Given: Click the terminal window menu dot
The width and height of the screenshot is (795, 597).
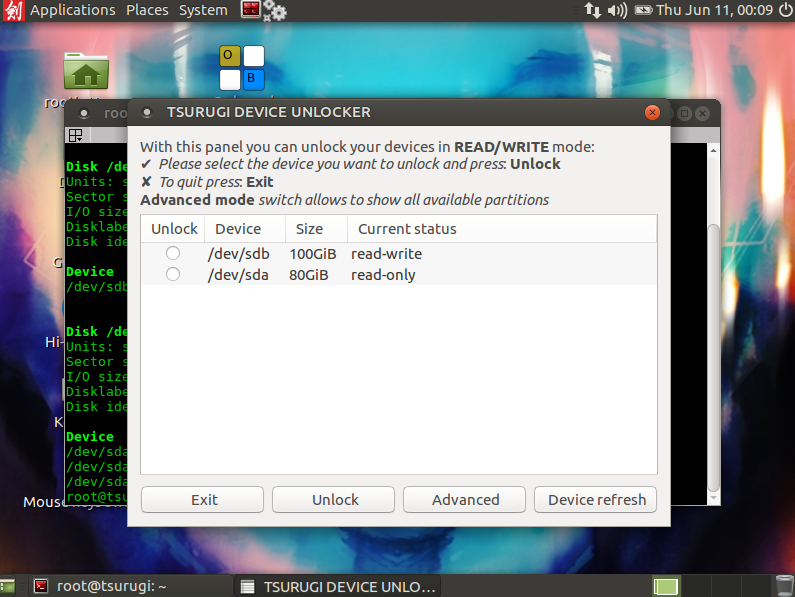Looking at the screenshot, I should 84,114.
